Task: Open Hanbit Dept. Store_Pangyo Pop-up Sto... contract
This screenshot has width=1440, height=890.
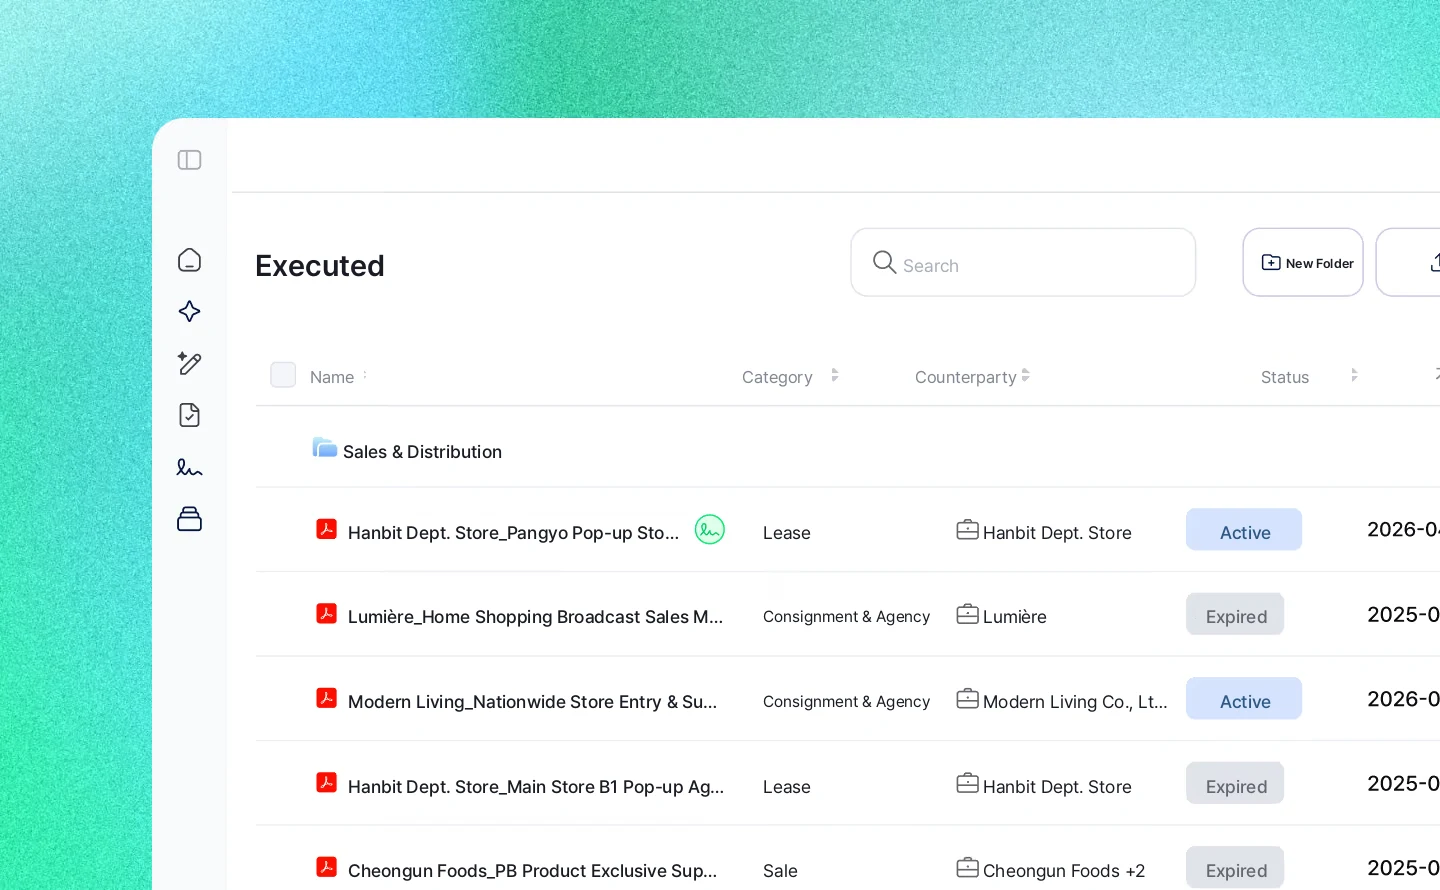Action: [513, 533]
